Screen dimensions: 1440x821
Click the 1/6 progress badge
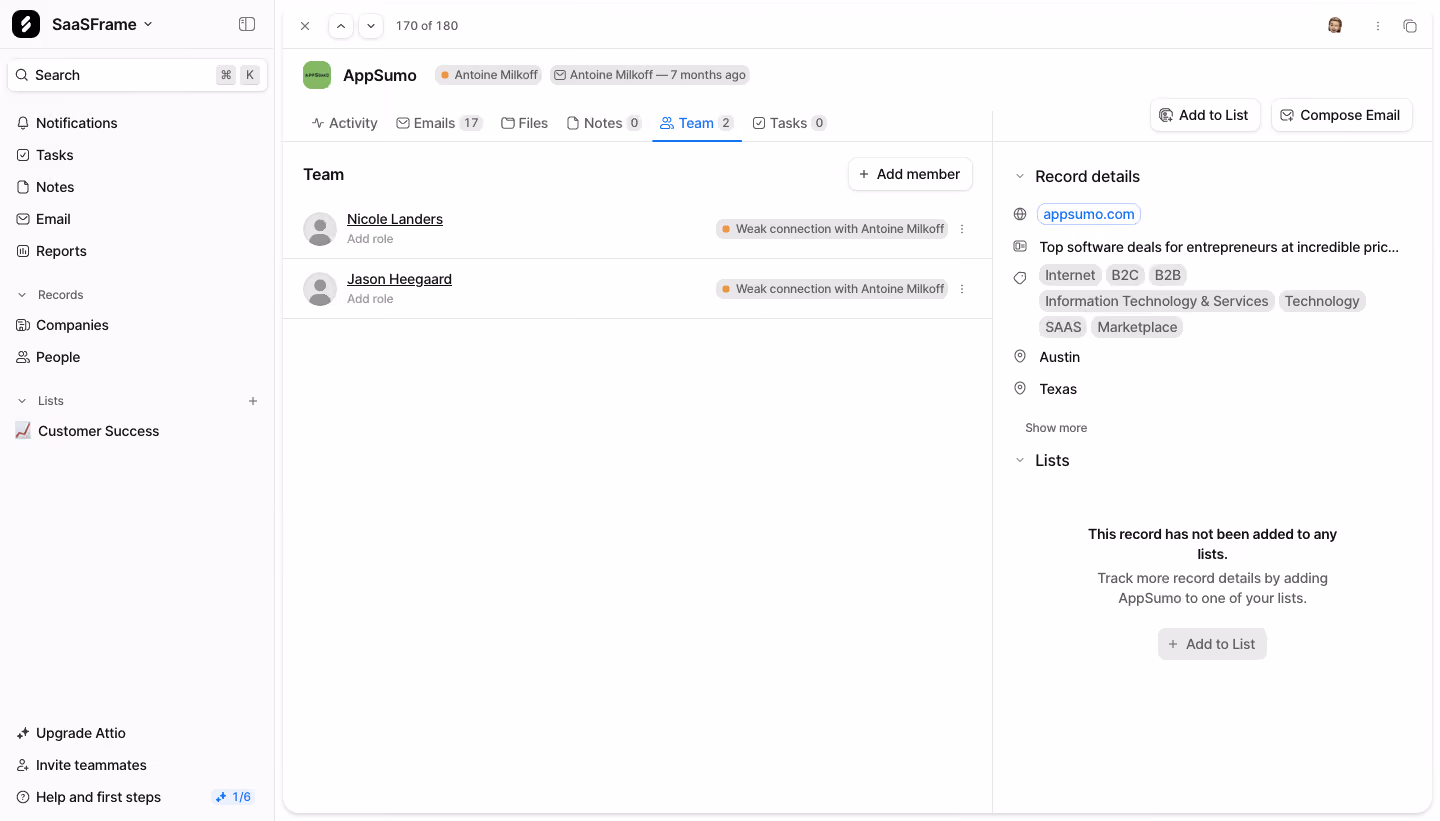click(x=233, y=797)
